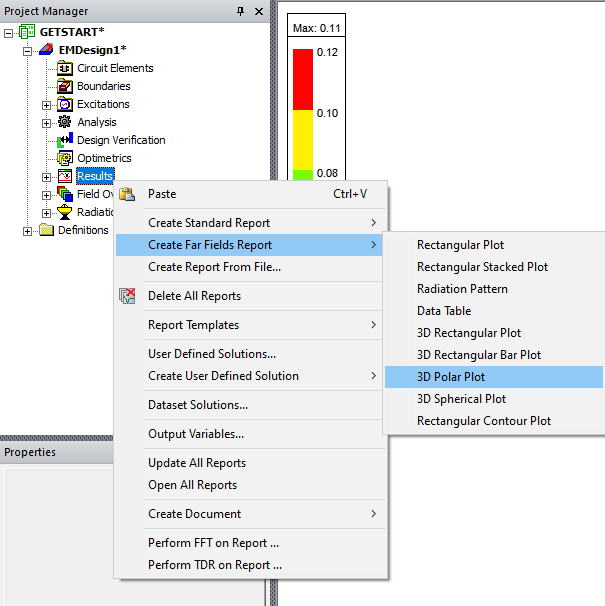The image size is (605, 606).
Task: Open the Create Standard Report submenu arrow
Action: pyautogui.click(x=373, y=223)
